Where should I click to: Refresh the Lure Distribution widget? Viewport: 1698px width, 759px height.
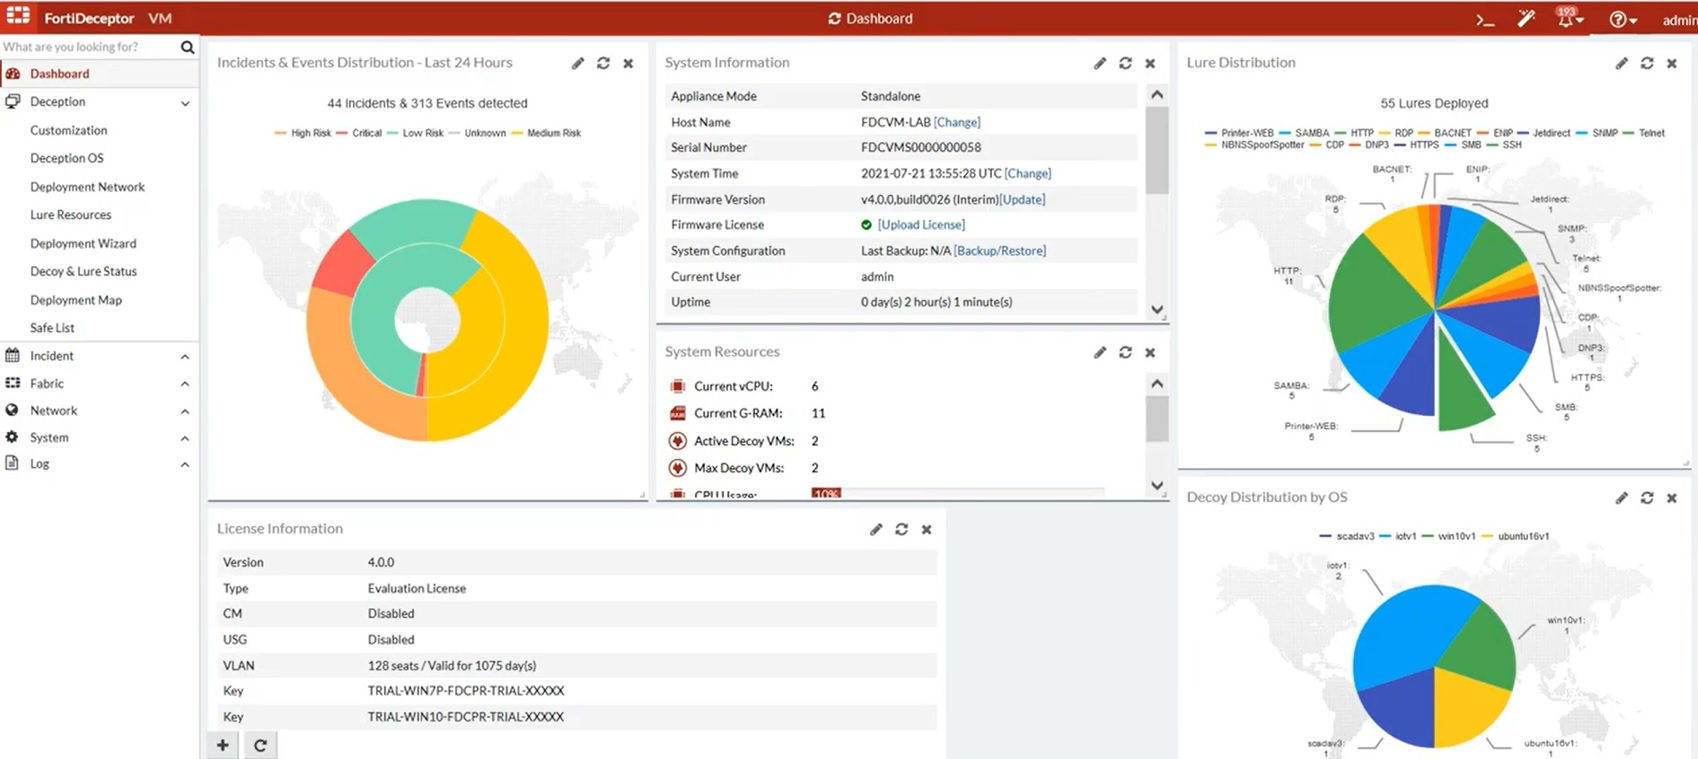pos(1647,63)
